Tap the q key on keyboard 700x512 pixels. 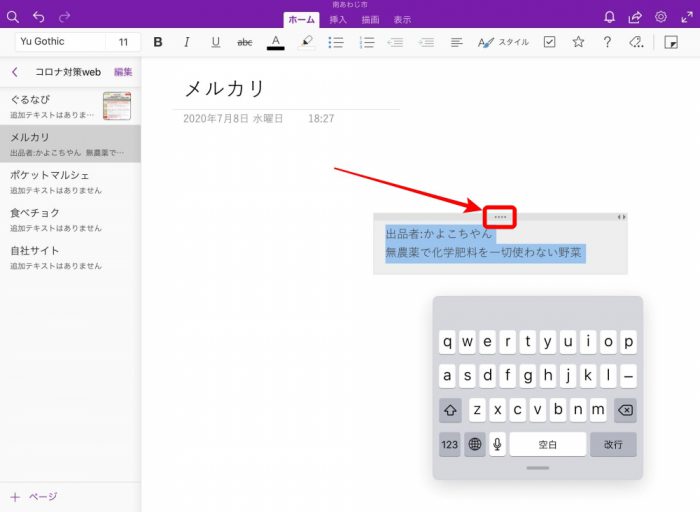point(447,342)
